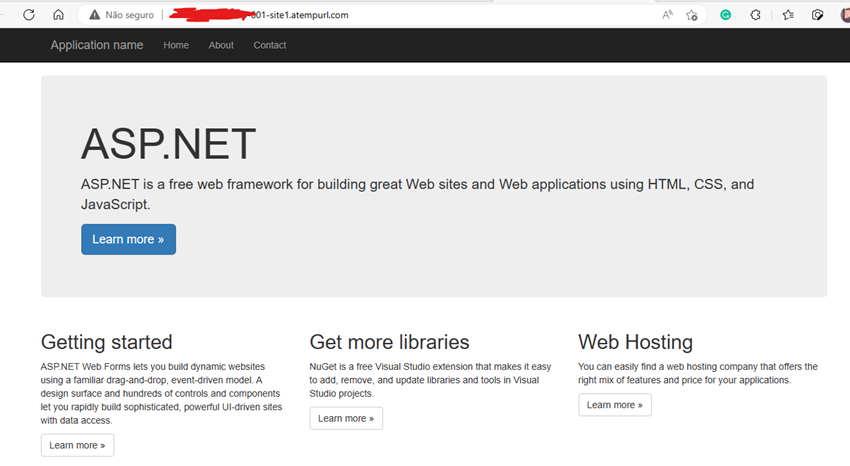Click 'Learn more' under Web Hosting
Screen dimensions: 850x466
point(615,405)
